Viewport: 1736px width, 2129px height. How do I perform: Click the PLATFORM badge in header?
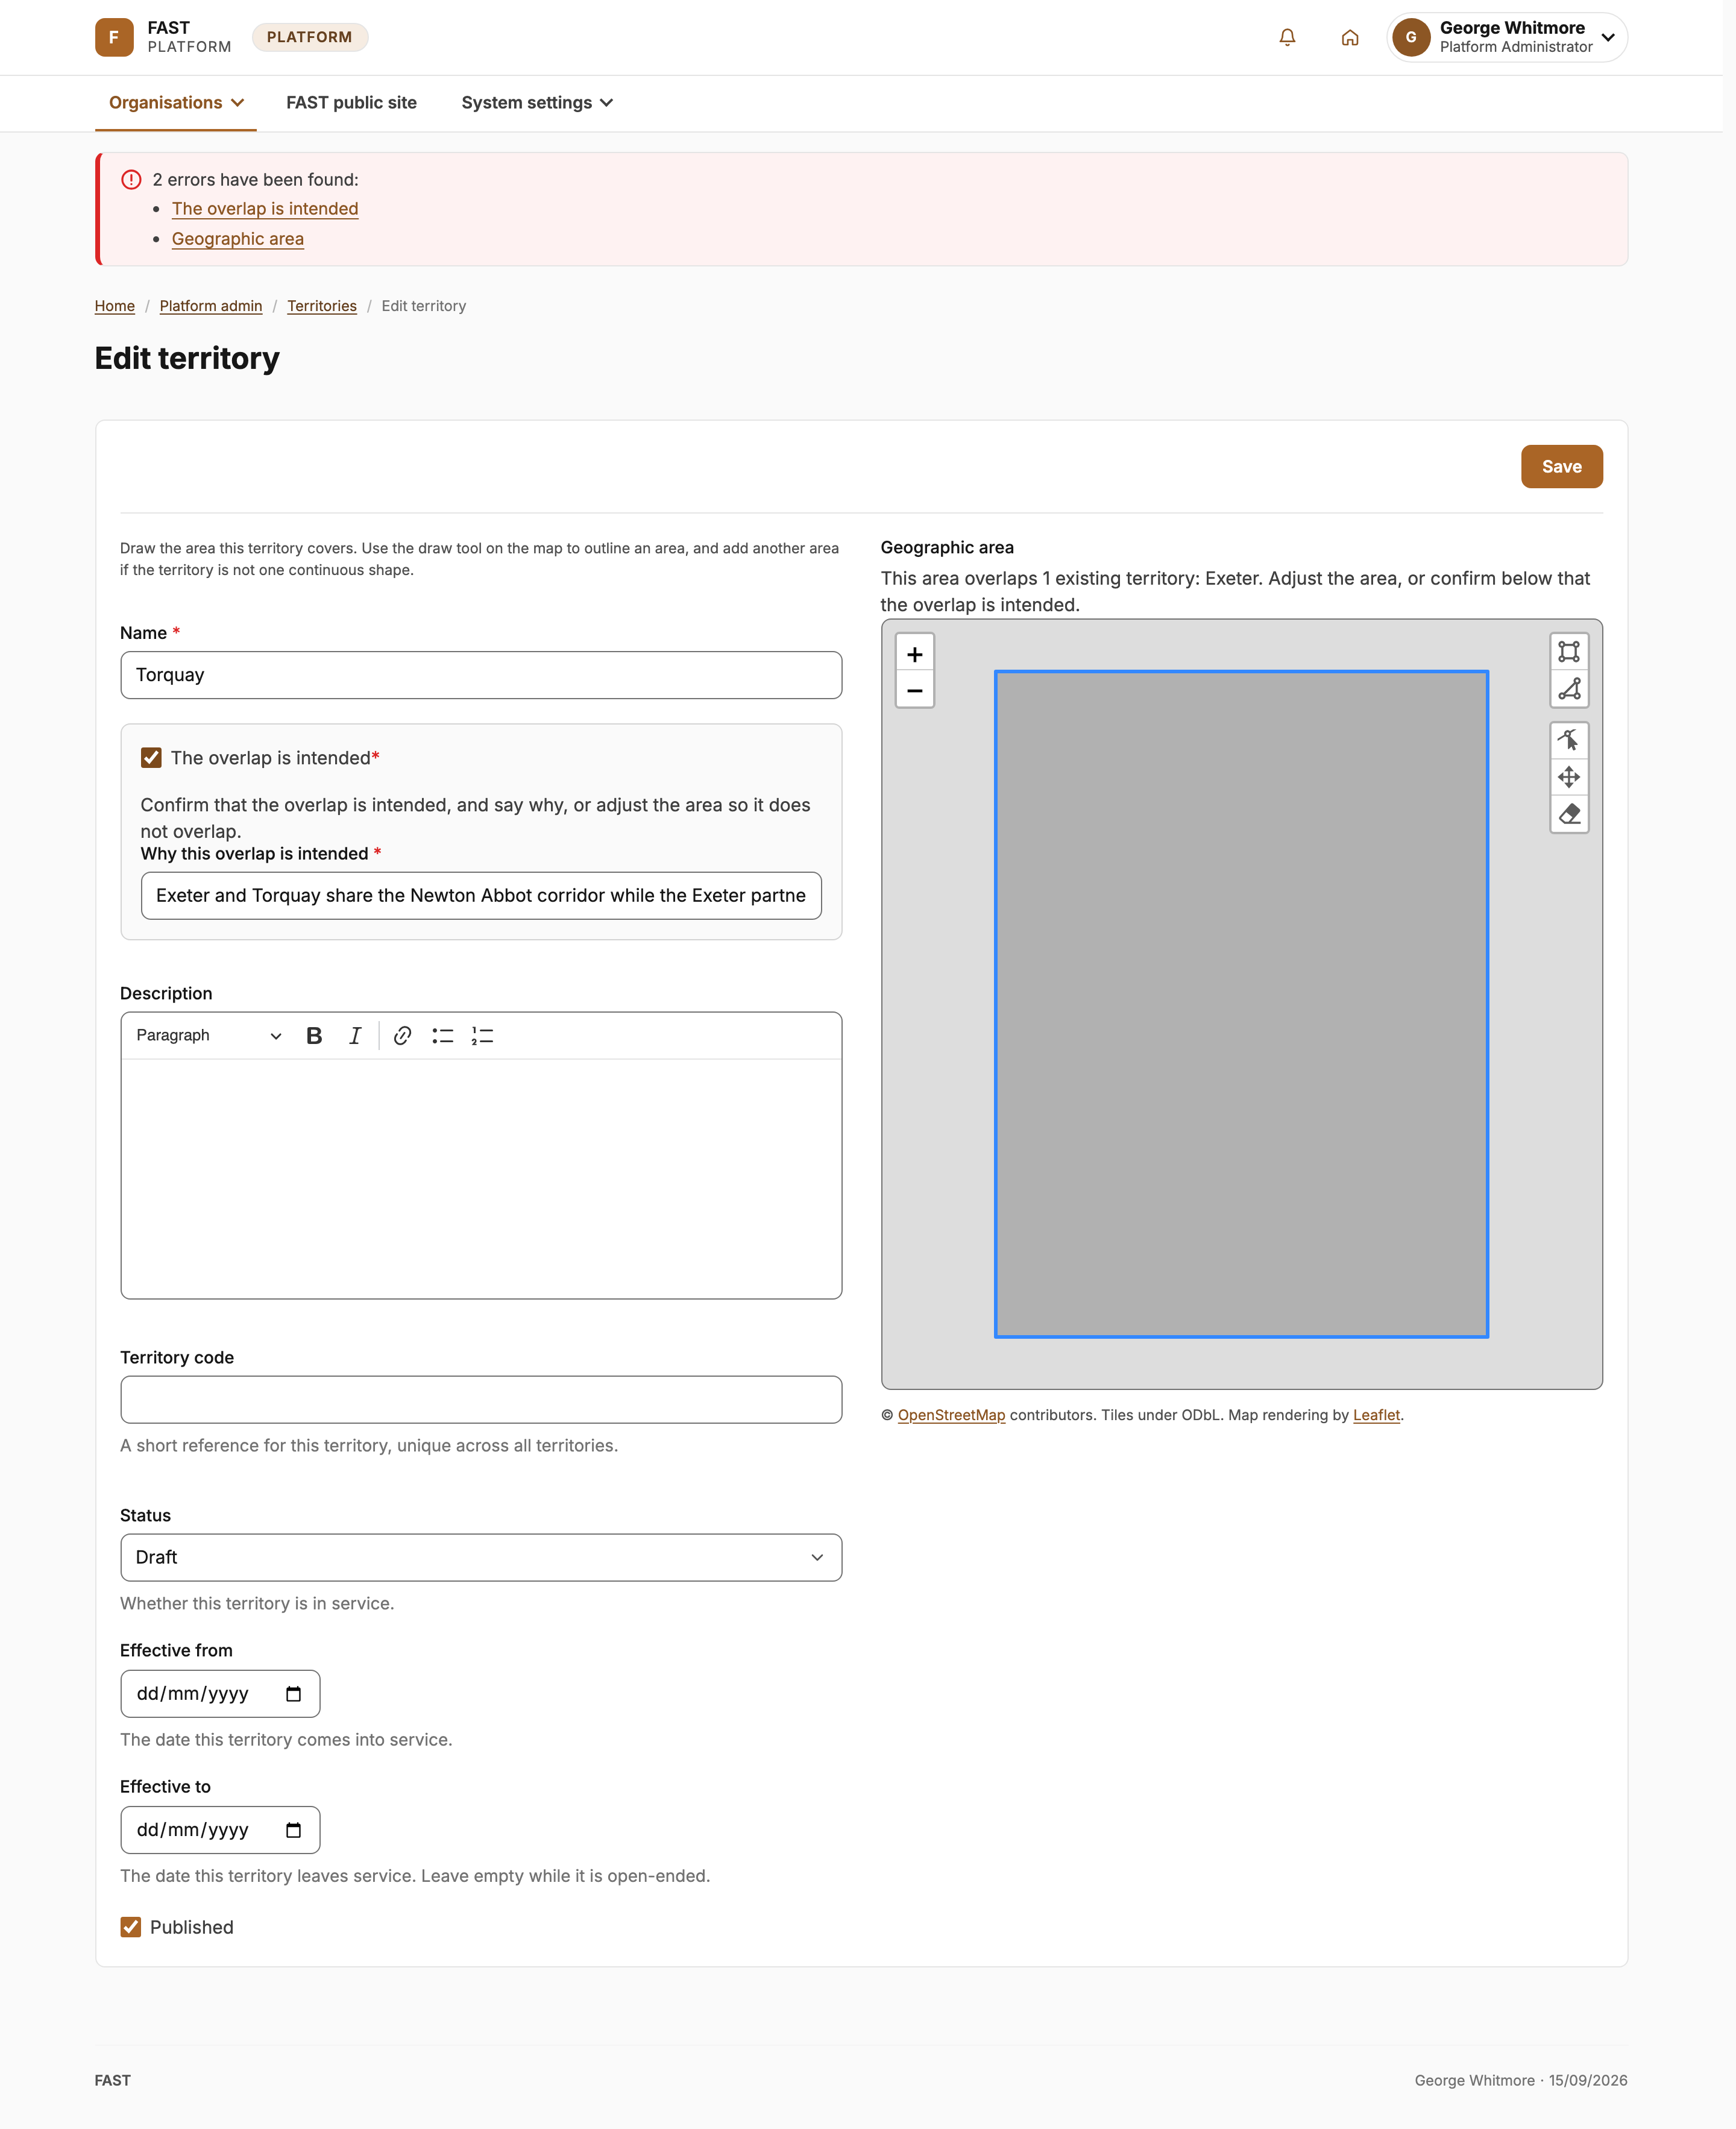(309, 37)
